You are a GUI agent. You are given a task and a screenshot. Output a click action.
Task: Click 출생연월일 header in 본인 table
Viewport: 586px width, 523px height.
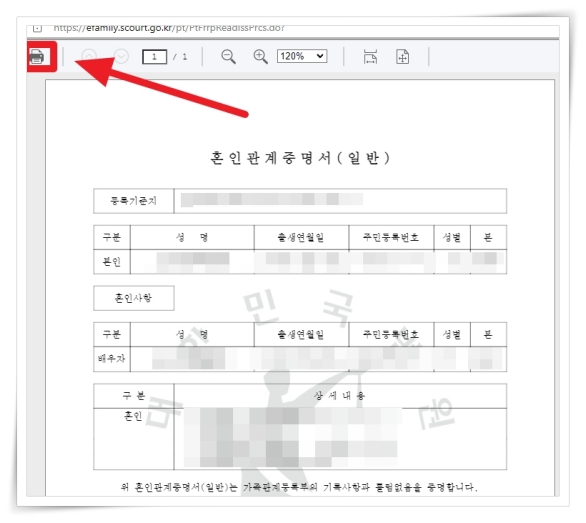[301, 237]
